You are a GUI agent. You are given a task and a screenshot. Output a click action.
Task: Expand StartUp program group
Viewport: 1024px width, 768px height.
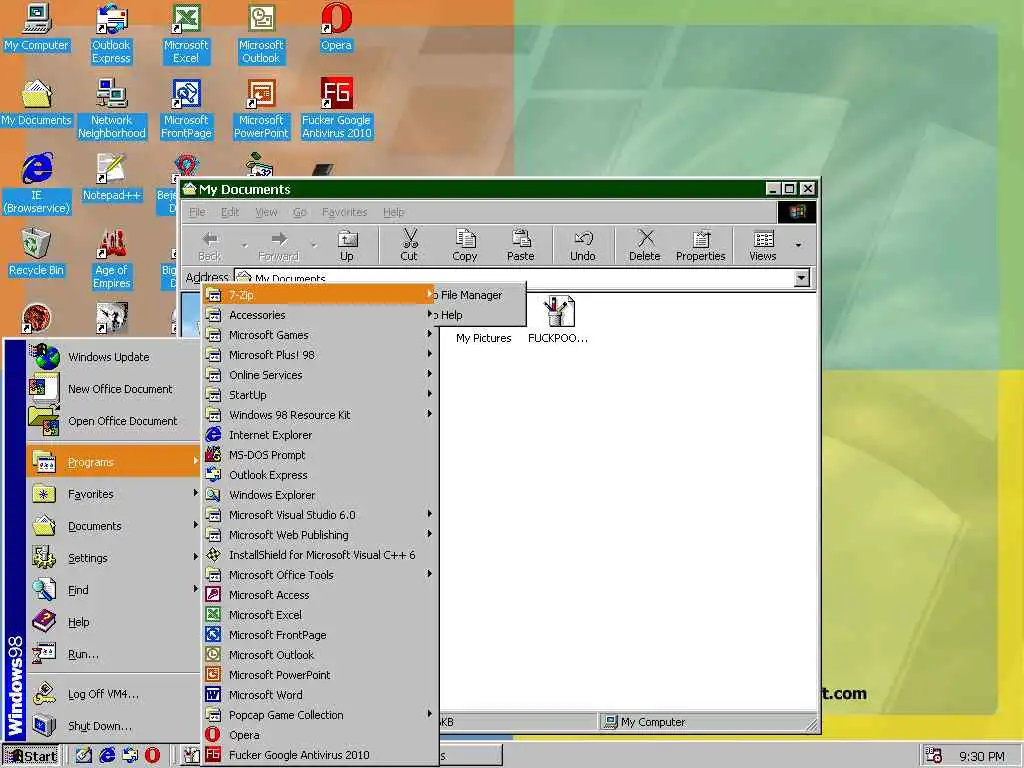pyautogui.click(x=319, y=395)
